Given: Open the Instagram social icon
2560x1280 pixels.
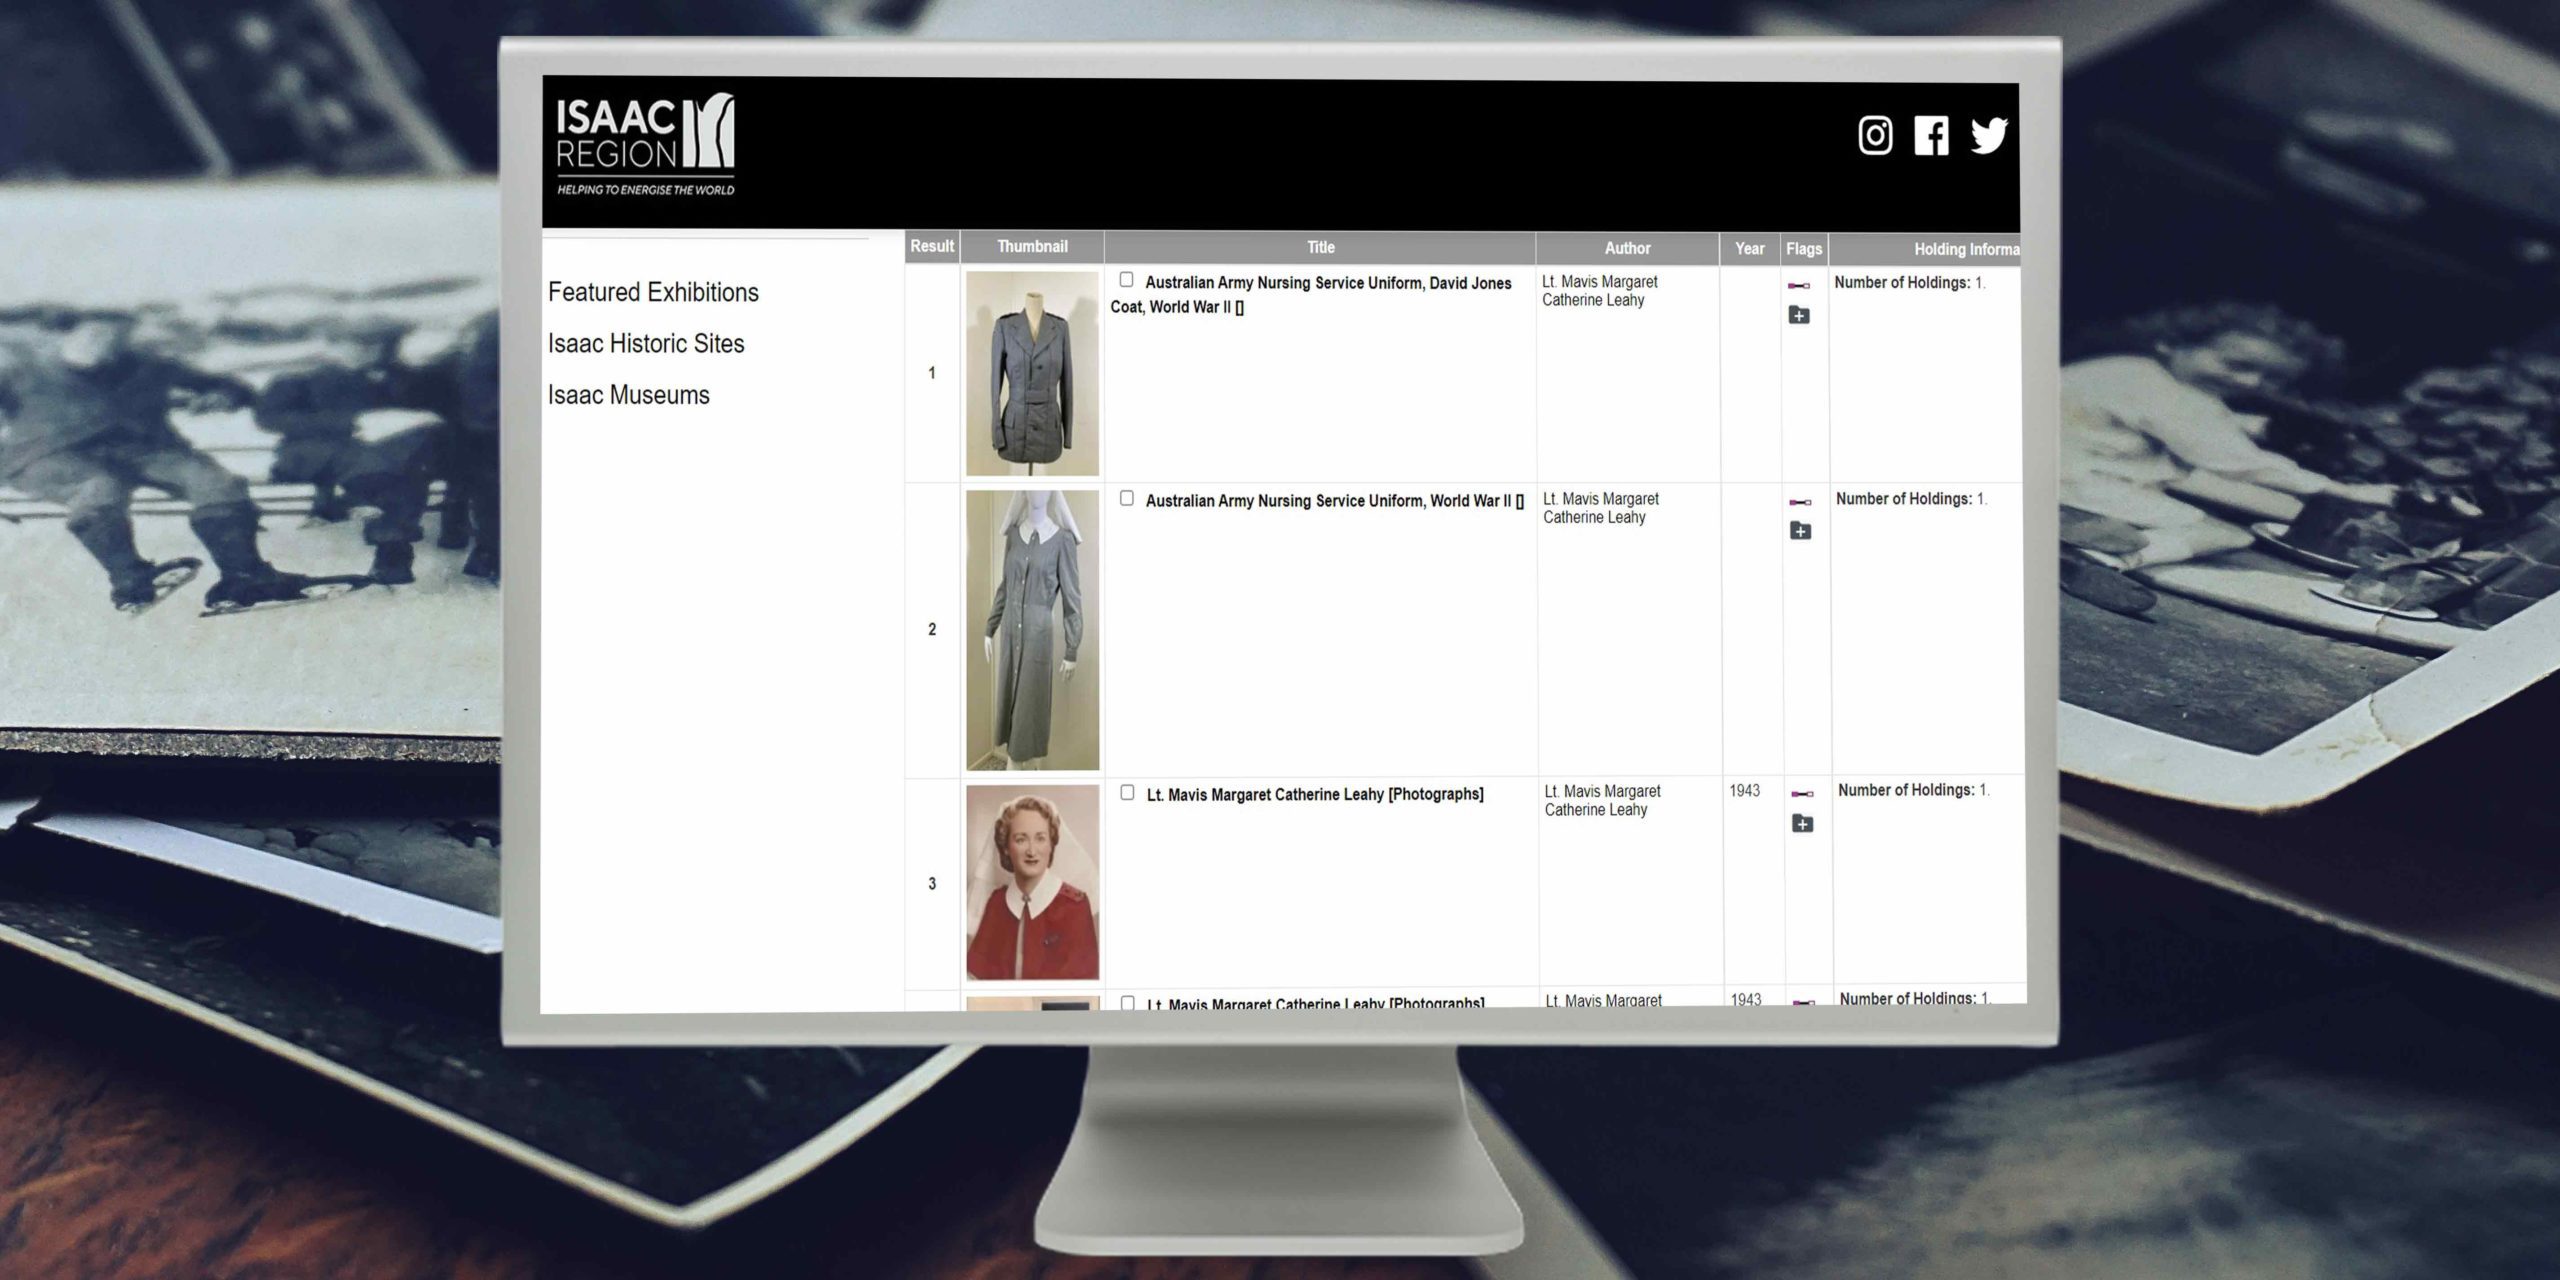Looking at the screenshot, I should coord(1875,135).
